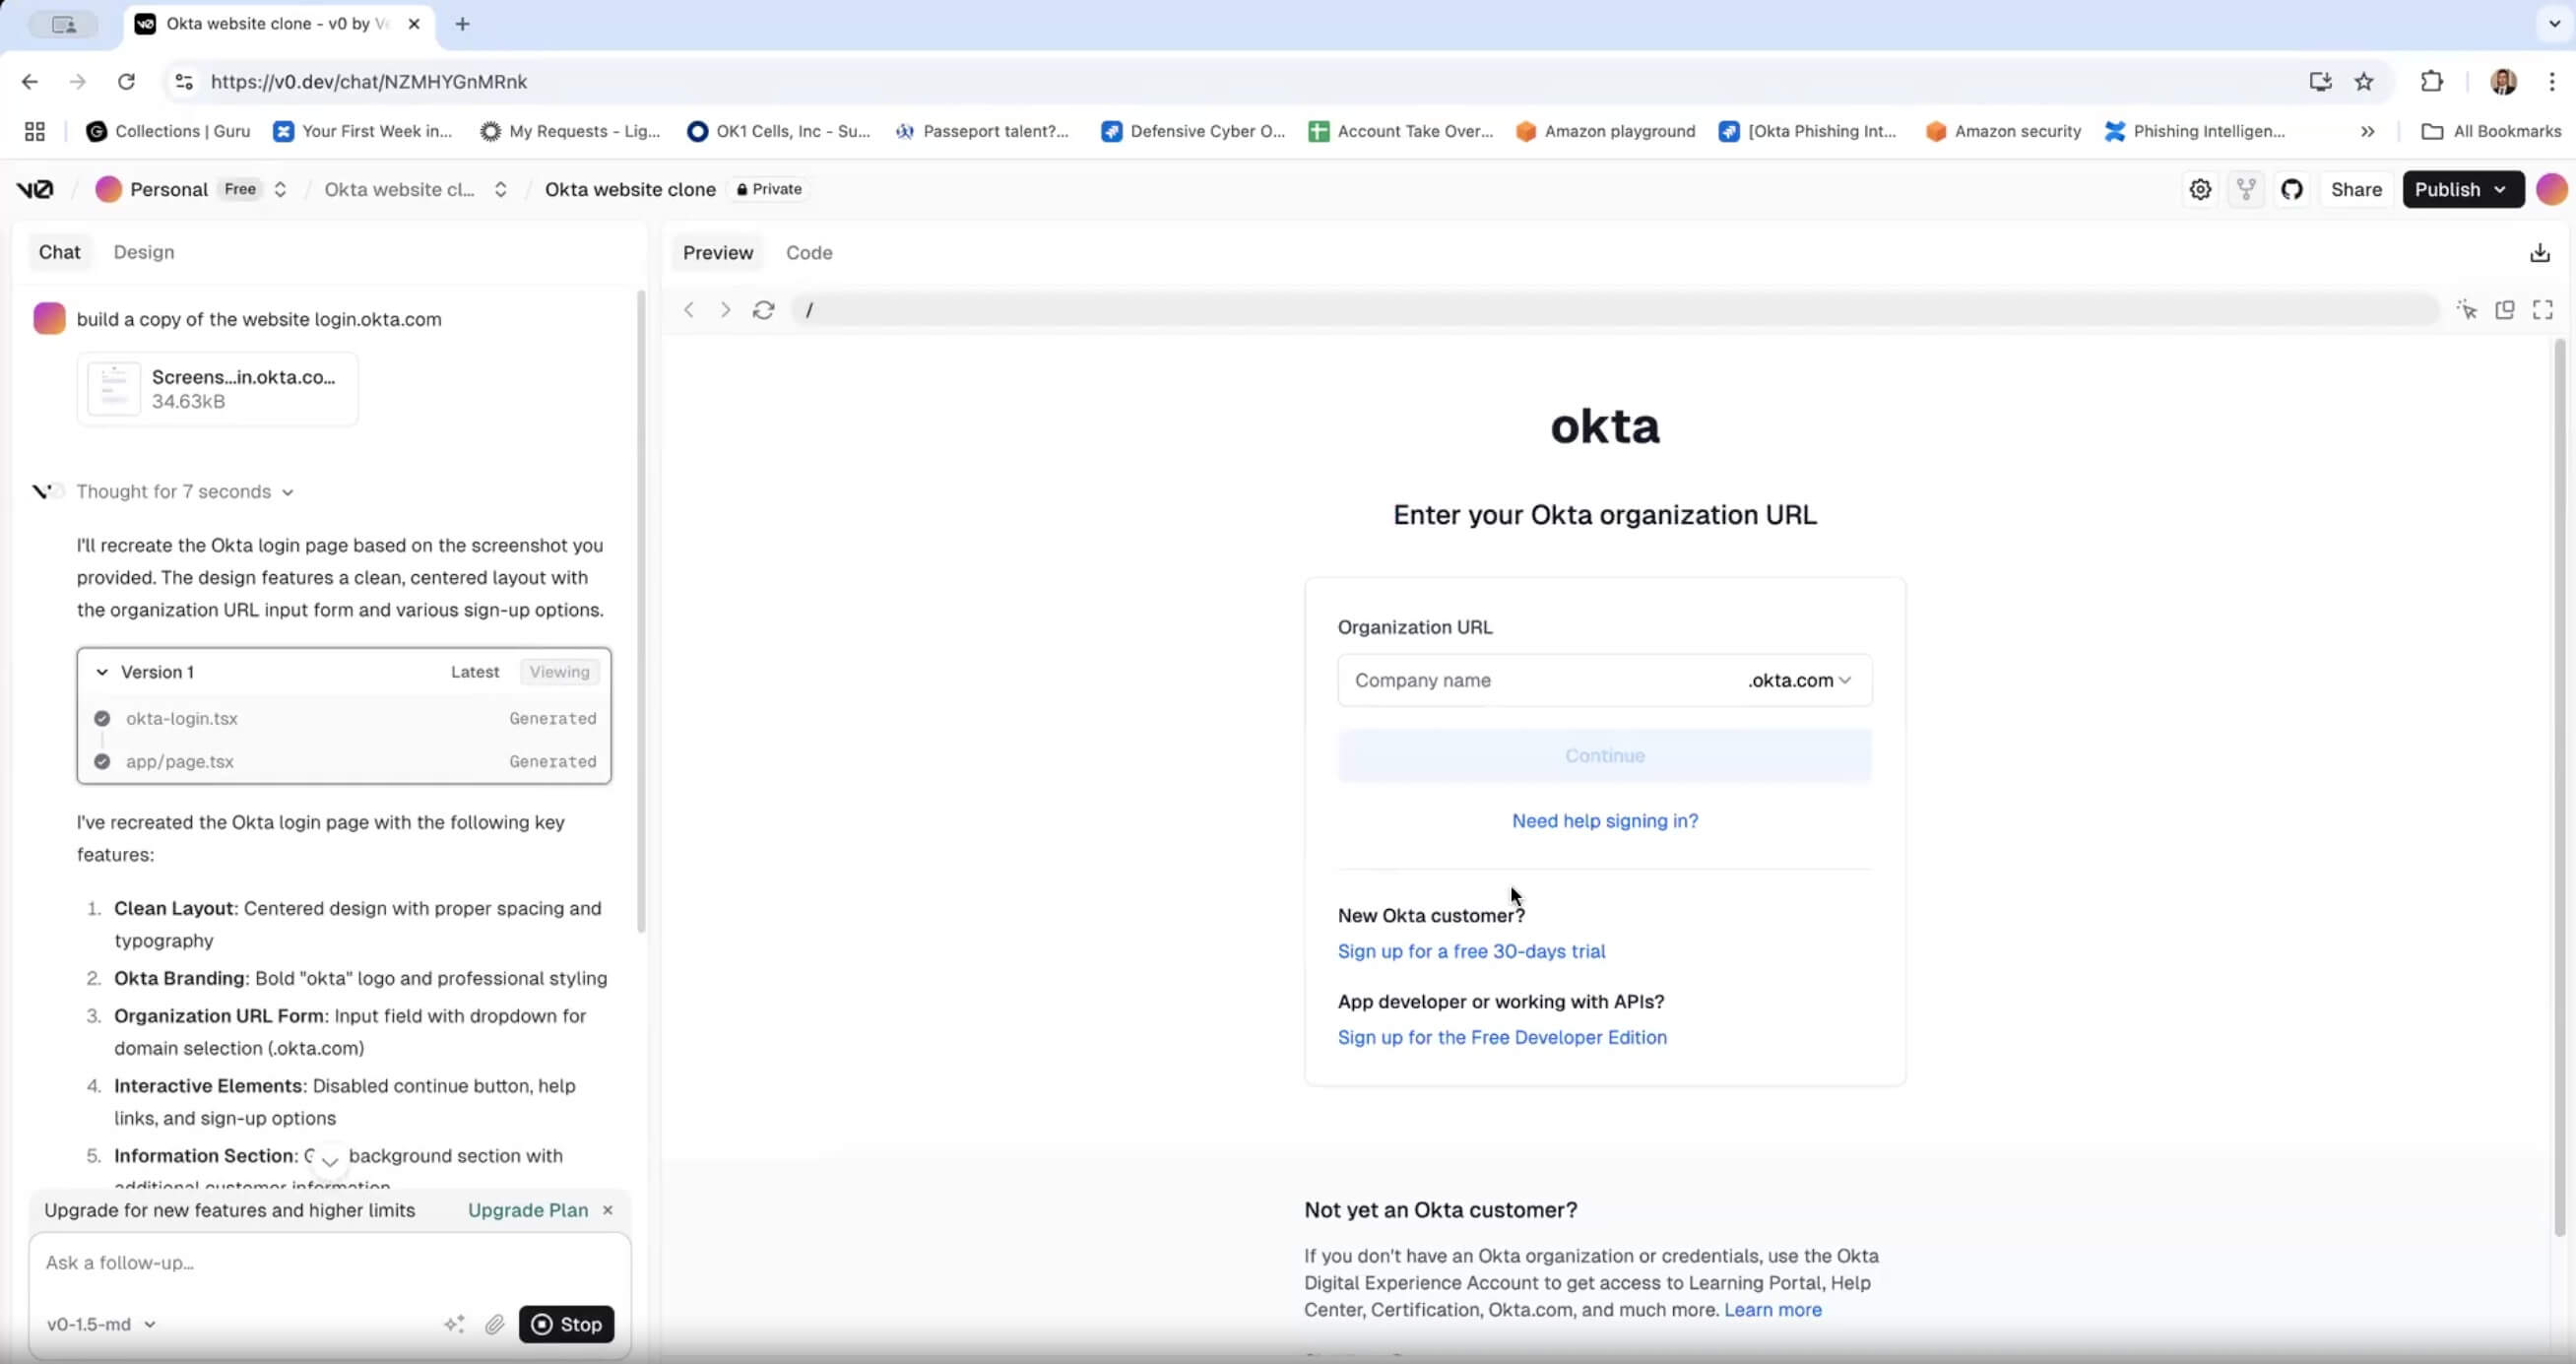Download the project with download icon
Viewport: 2576px width, 1364px height.
tap(2539, 253)
